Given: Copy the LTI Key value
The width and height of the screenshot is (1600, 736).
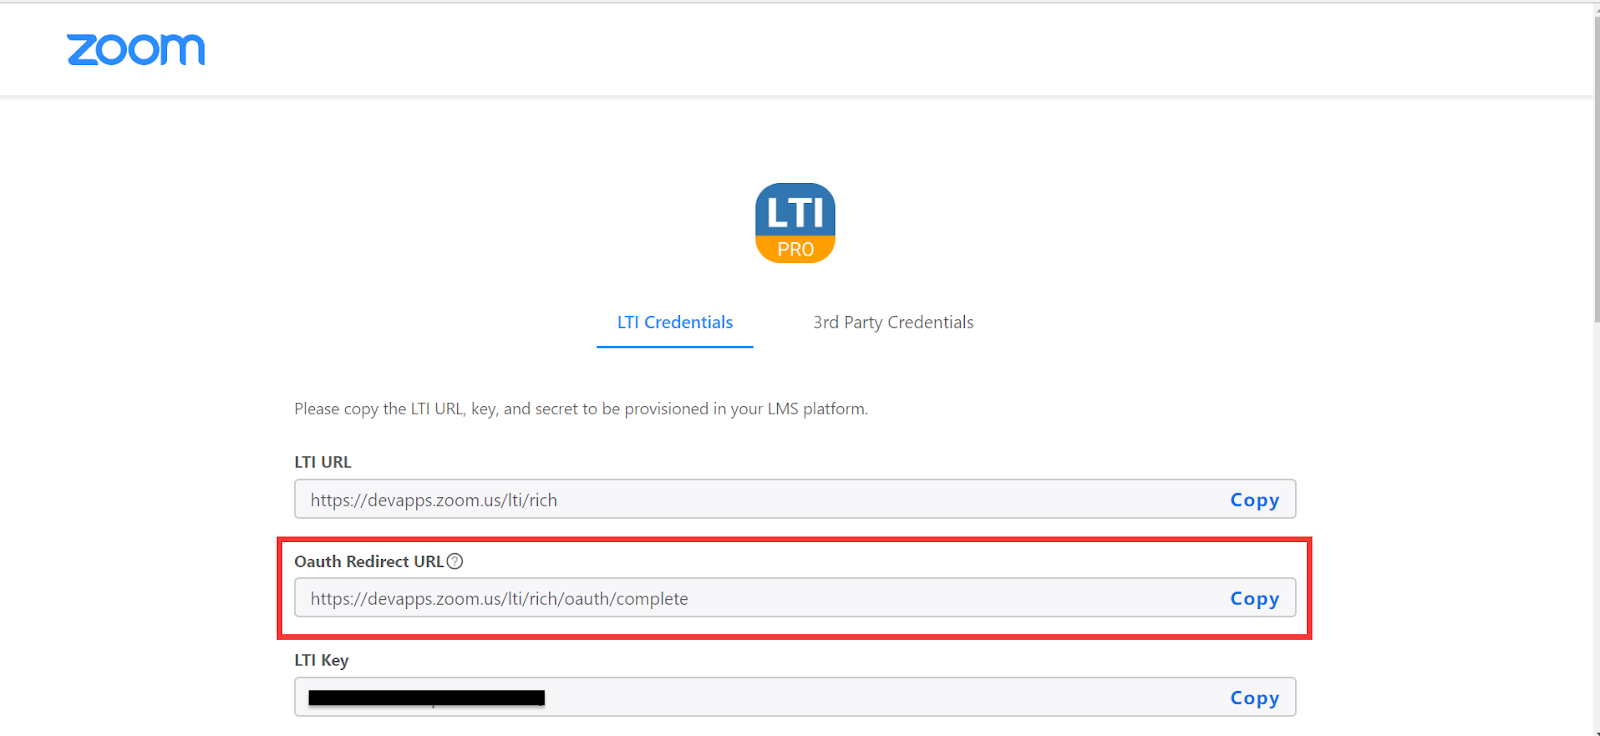Looking at the screenshot, I should [1254, 698].
